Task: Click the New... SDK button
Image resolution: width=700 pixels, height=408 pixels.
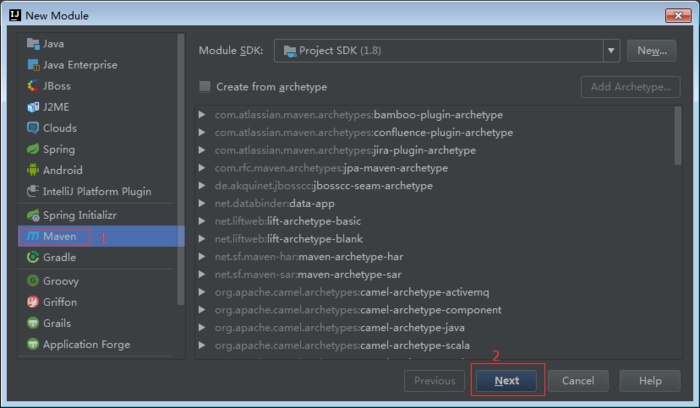Action: pyautogui.click(x=652, y=50)
